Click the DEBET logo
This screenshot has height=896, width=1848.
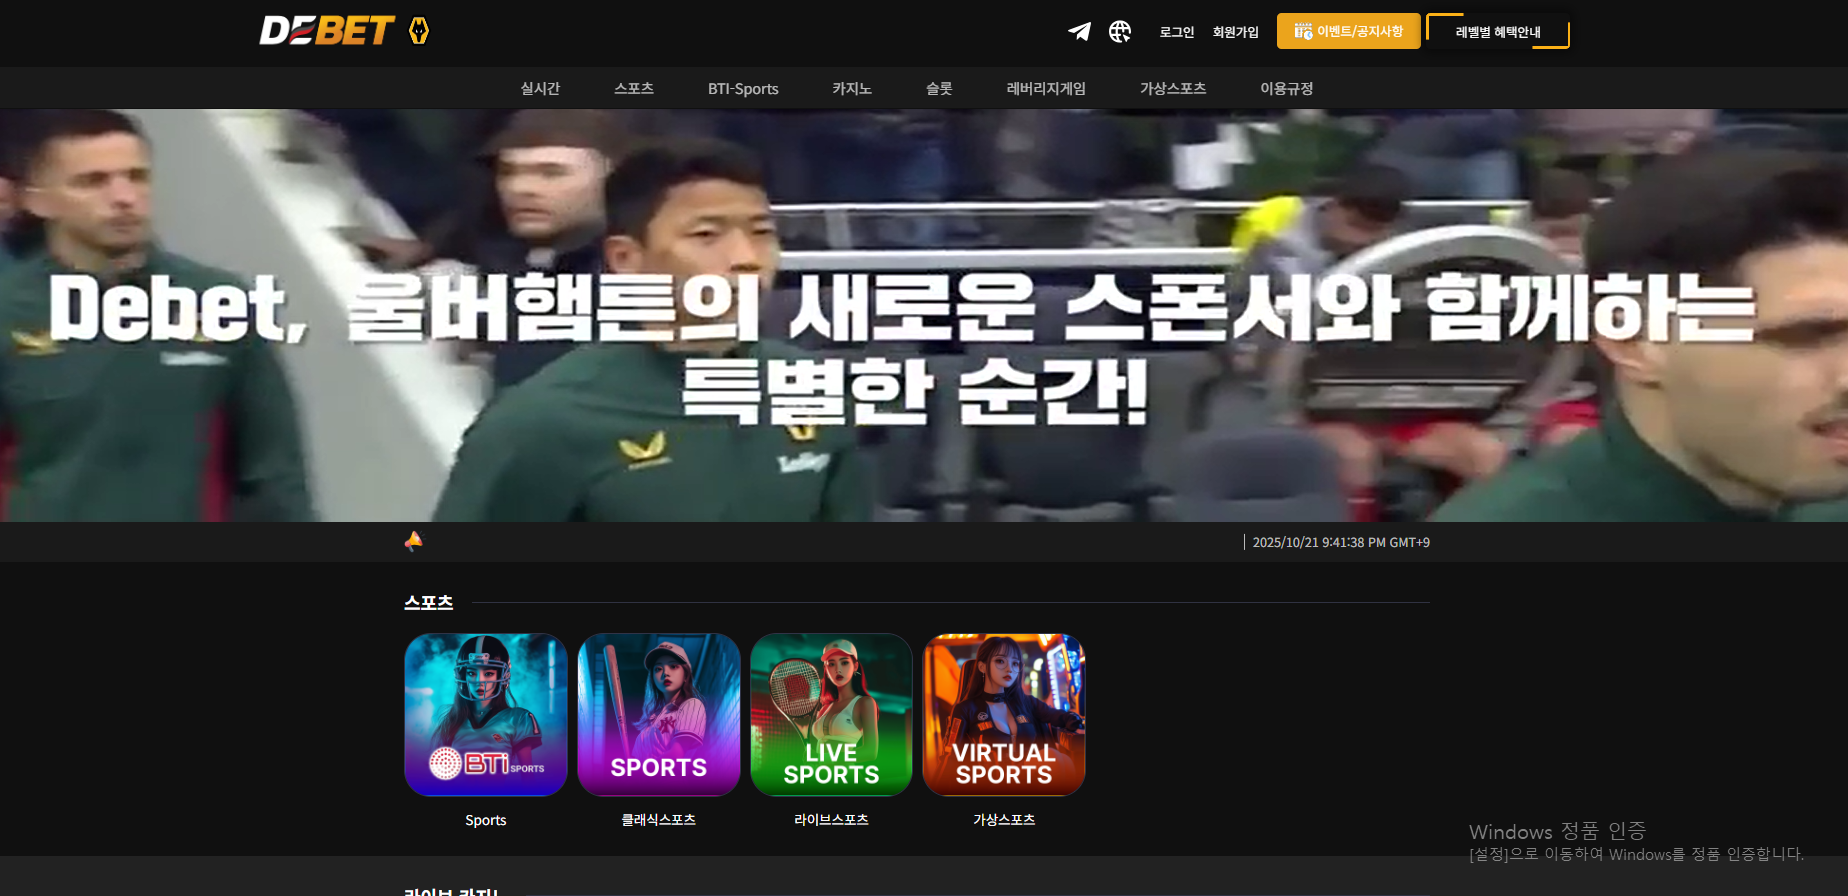327,31
